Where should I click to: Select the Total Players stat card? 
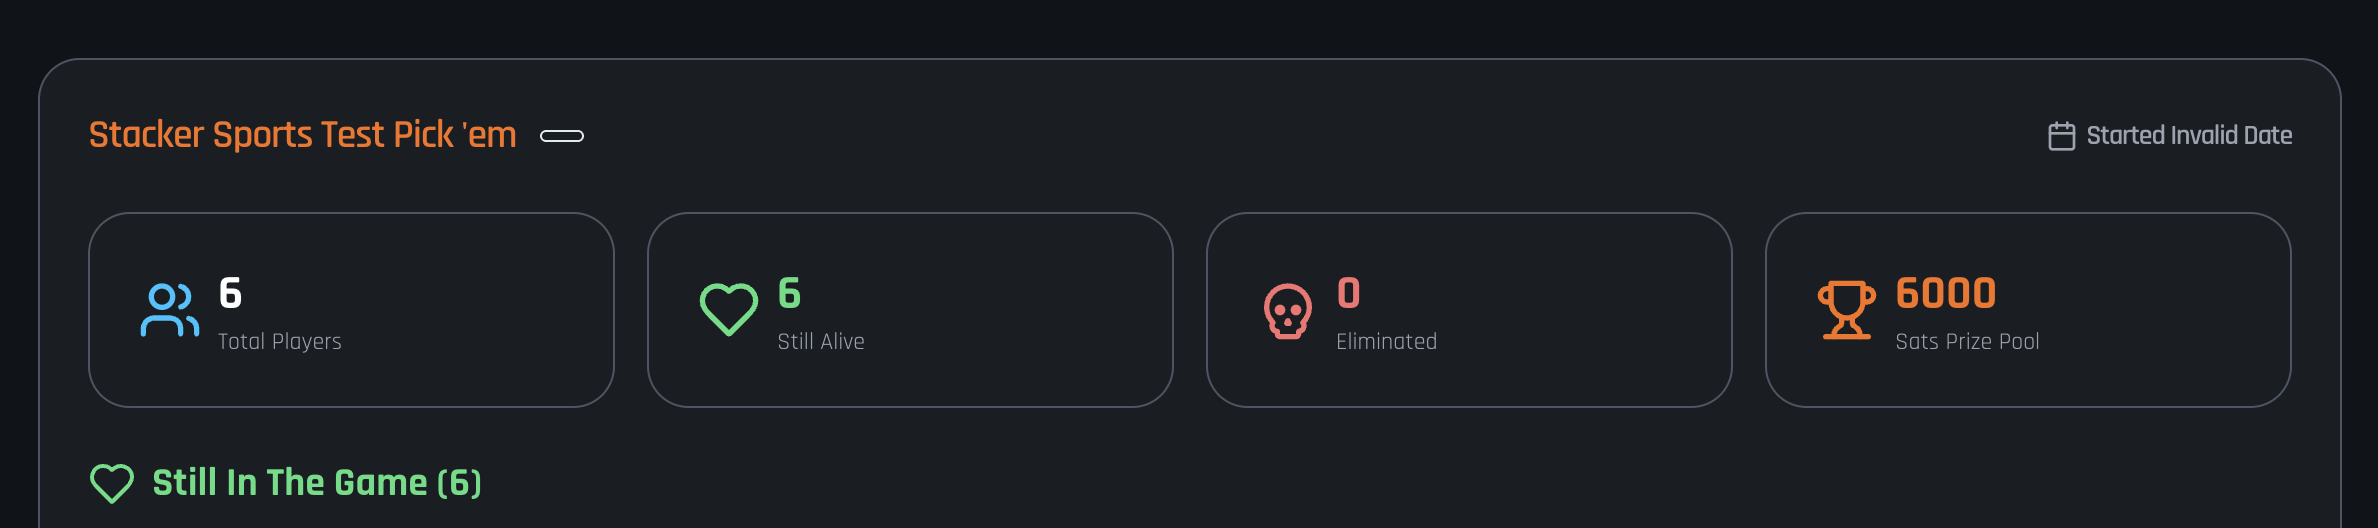tap(351, 310)
